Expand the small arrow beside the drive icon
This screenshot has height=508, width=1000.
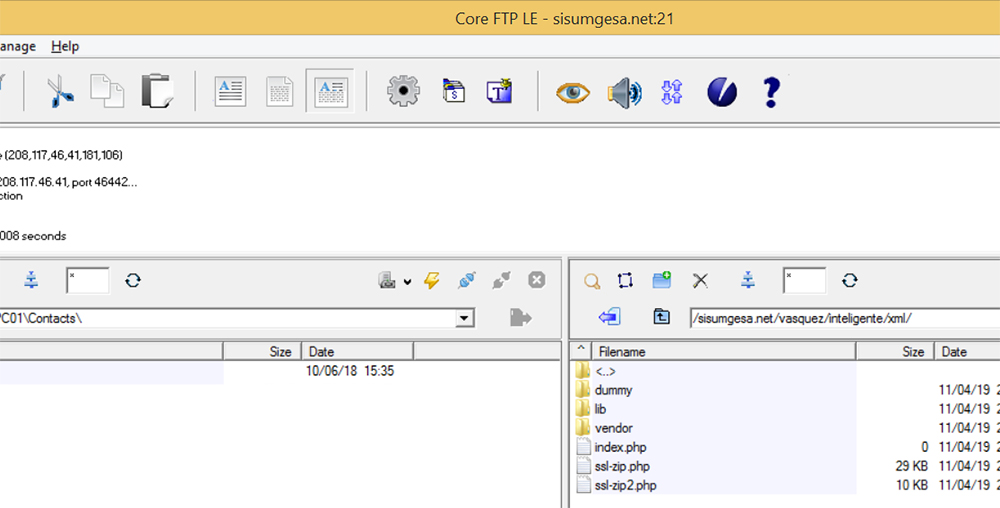pyautogui.click(x=407, y=281)
